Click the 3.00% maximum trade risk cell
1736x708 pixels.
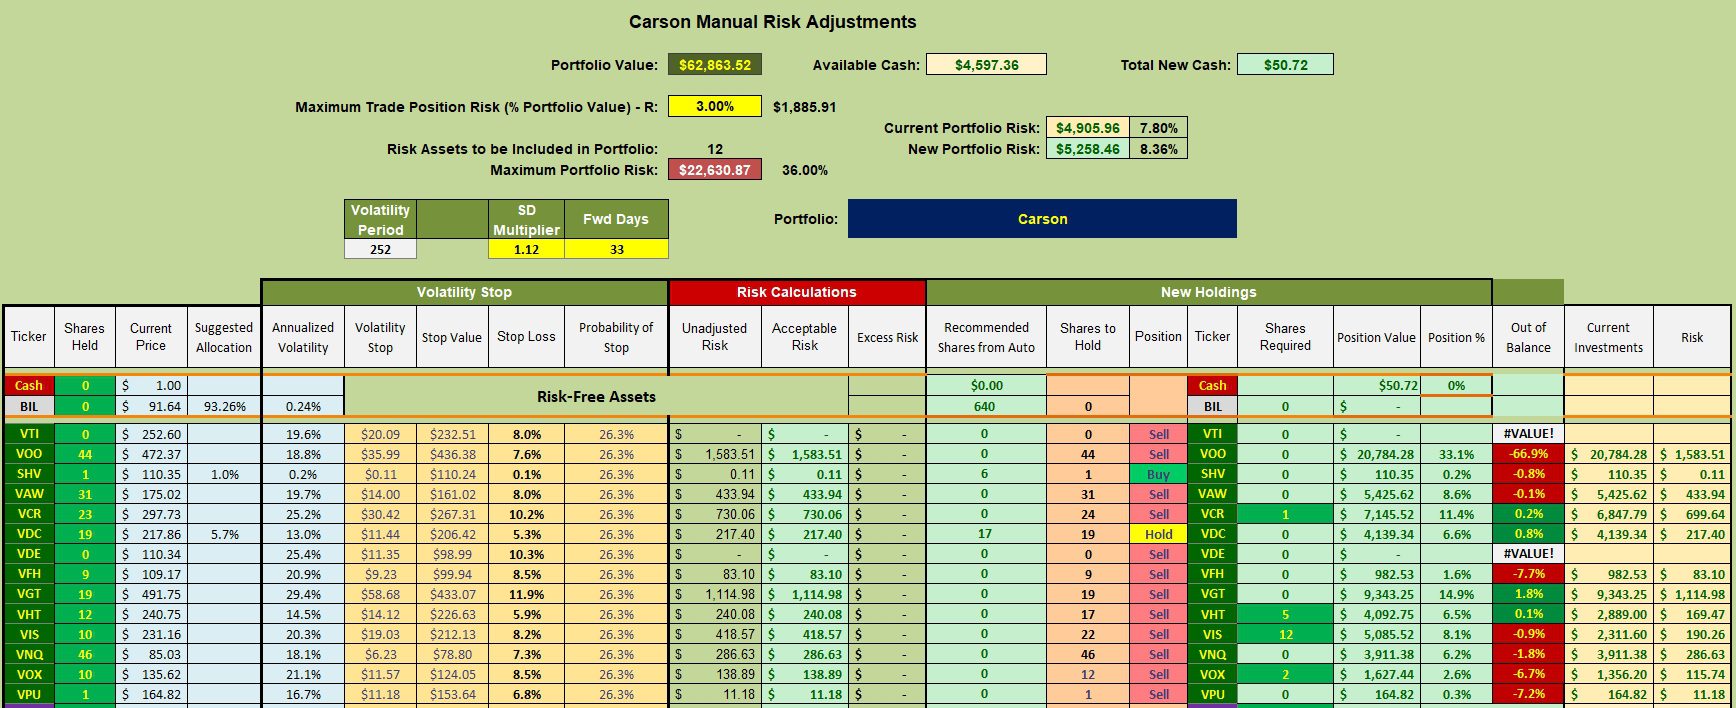[x=715, y=106]
